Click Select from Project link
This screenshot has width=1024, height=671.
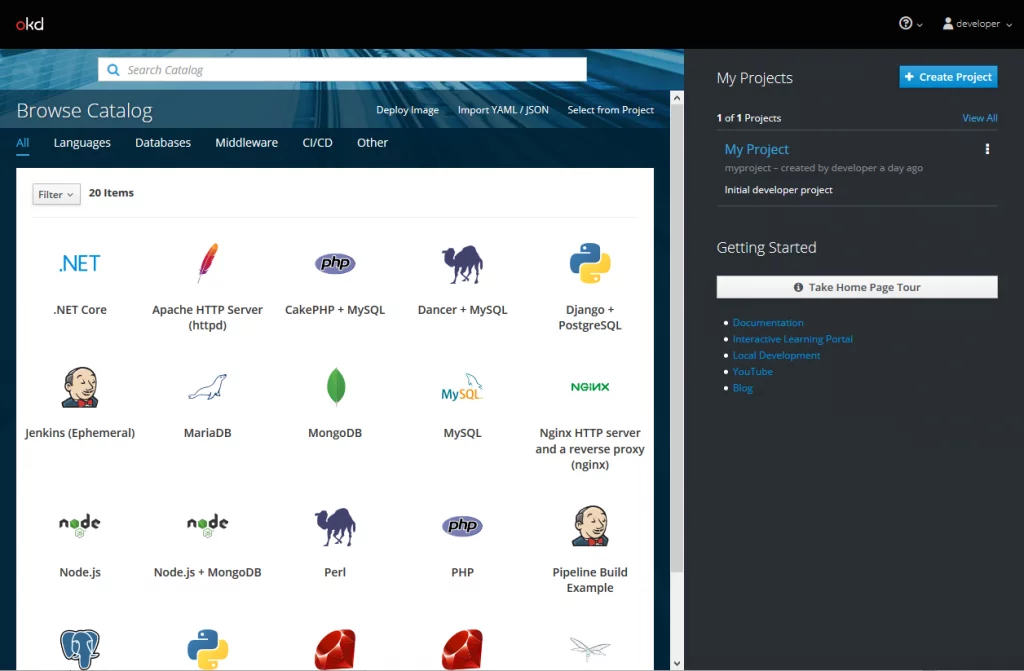(611, 110)
